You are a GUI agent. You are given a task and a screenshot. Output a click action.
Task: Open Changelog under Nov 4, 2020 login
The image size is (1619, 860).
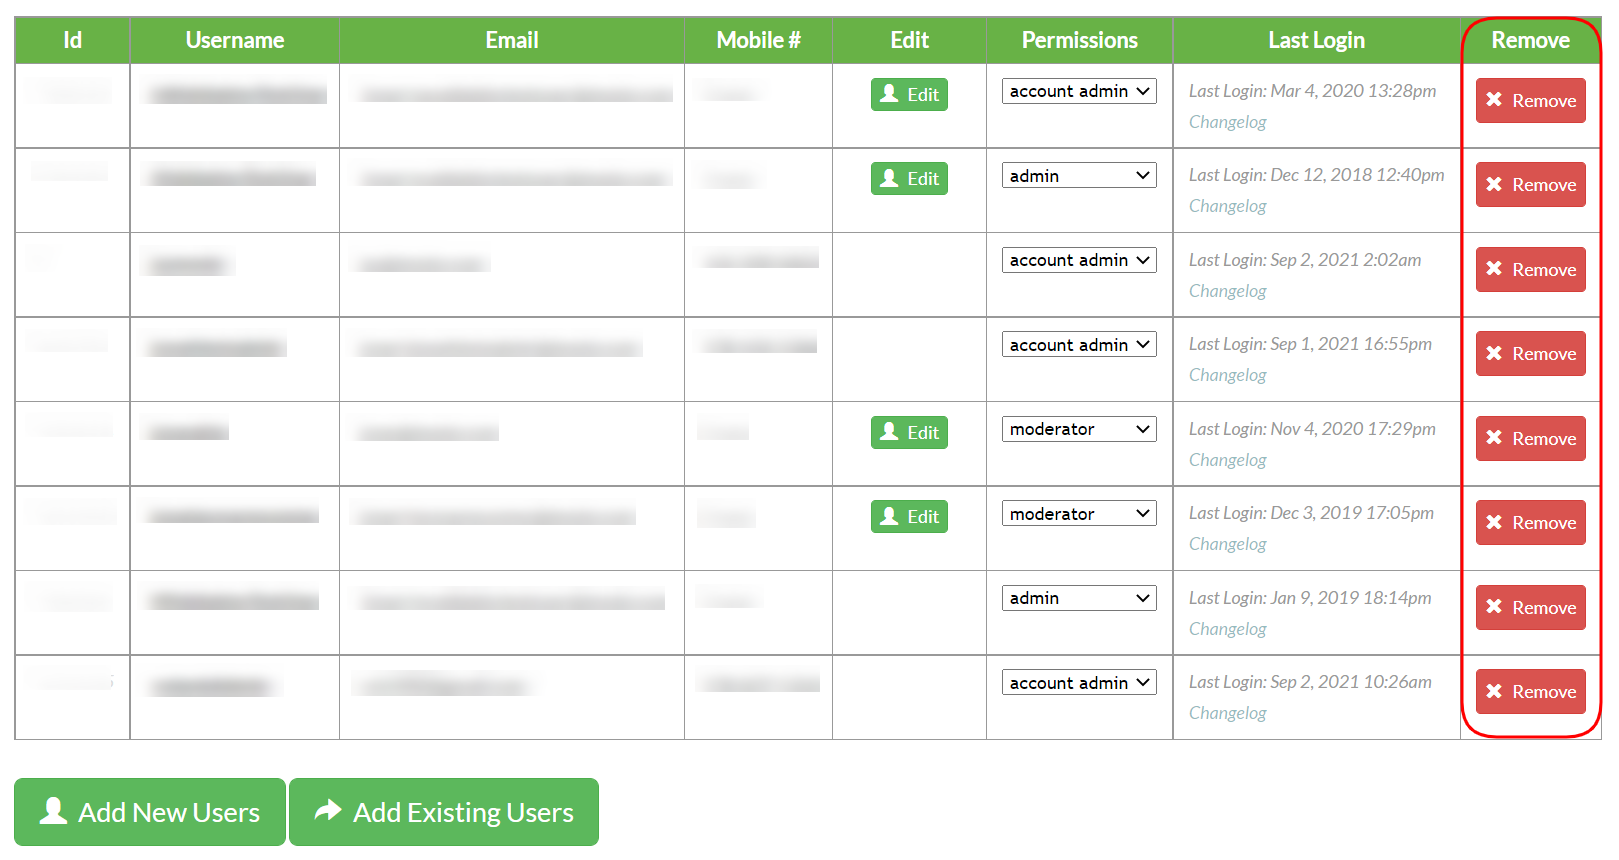tap(1227, 460)
